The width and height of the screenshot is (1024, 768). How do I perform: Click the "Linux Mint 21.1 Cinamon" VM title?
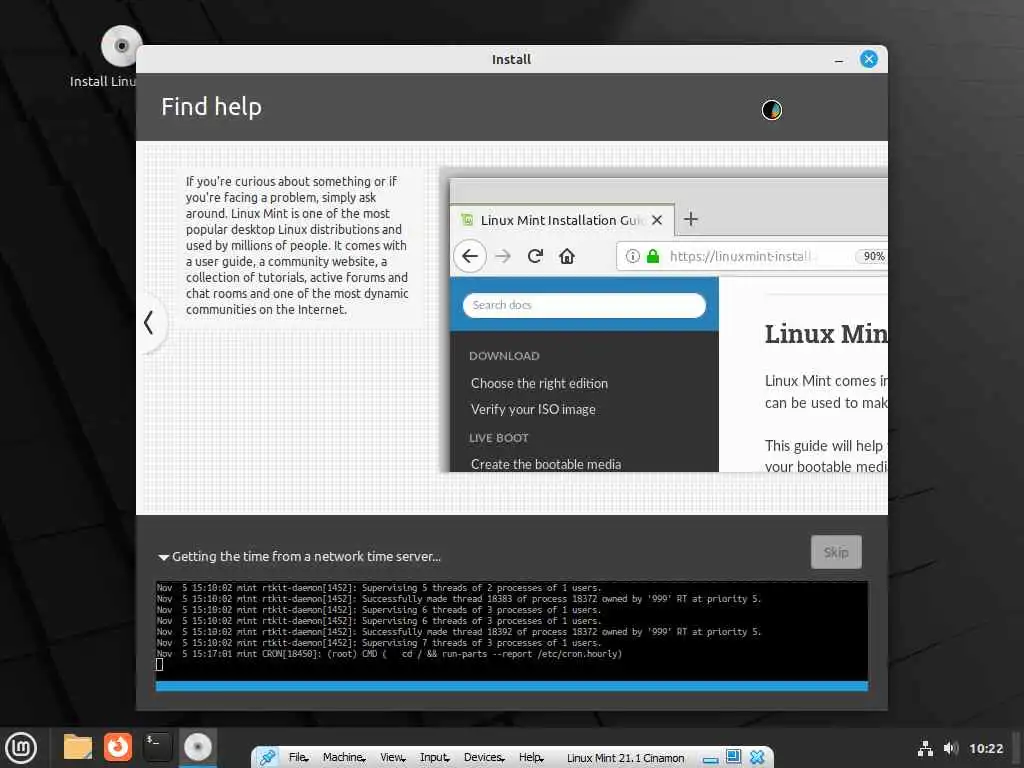[625, 758]
